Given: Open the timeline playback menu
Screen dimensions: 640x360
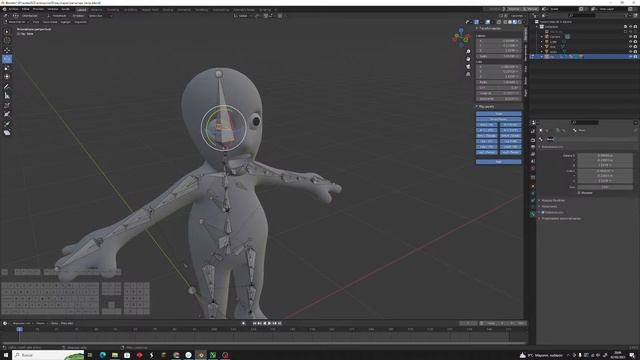Looking at the screenshot, I should 21,323.
